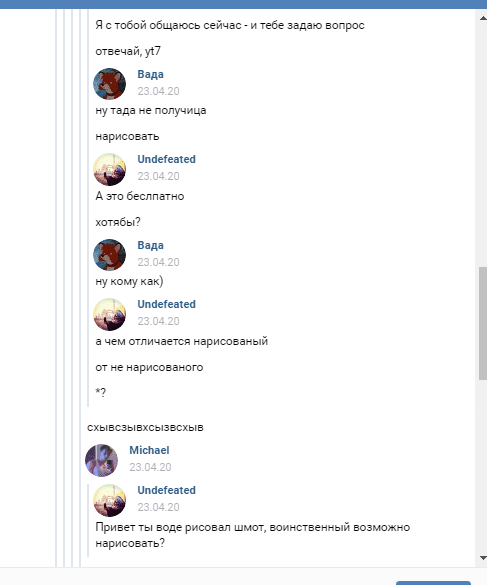Click Undefeated avatar above 'а чем отличается'

click(109, 314)
